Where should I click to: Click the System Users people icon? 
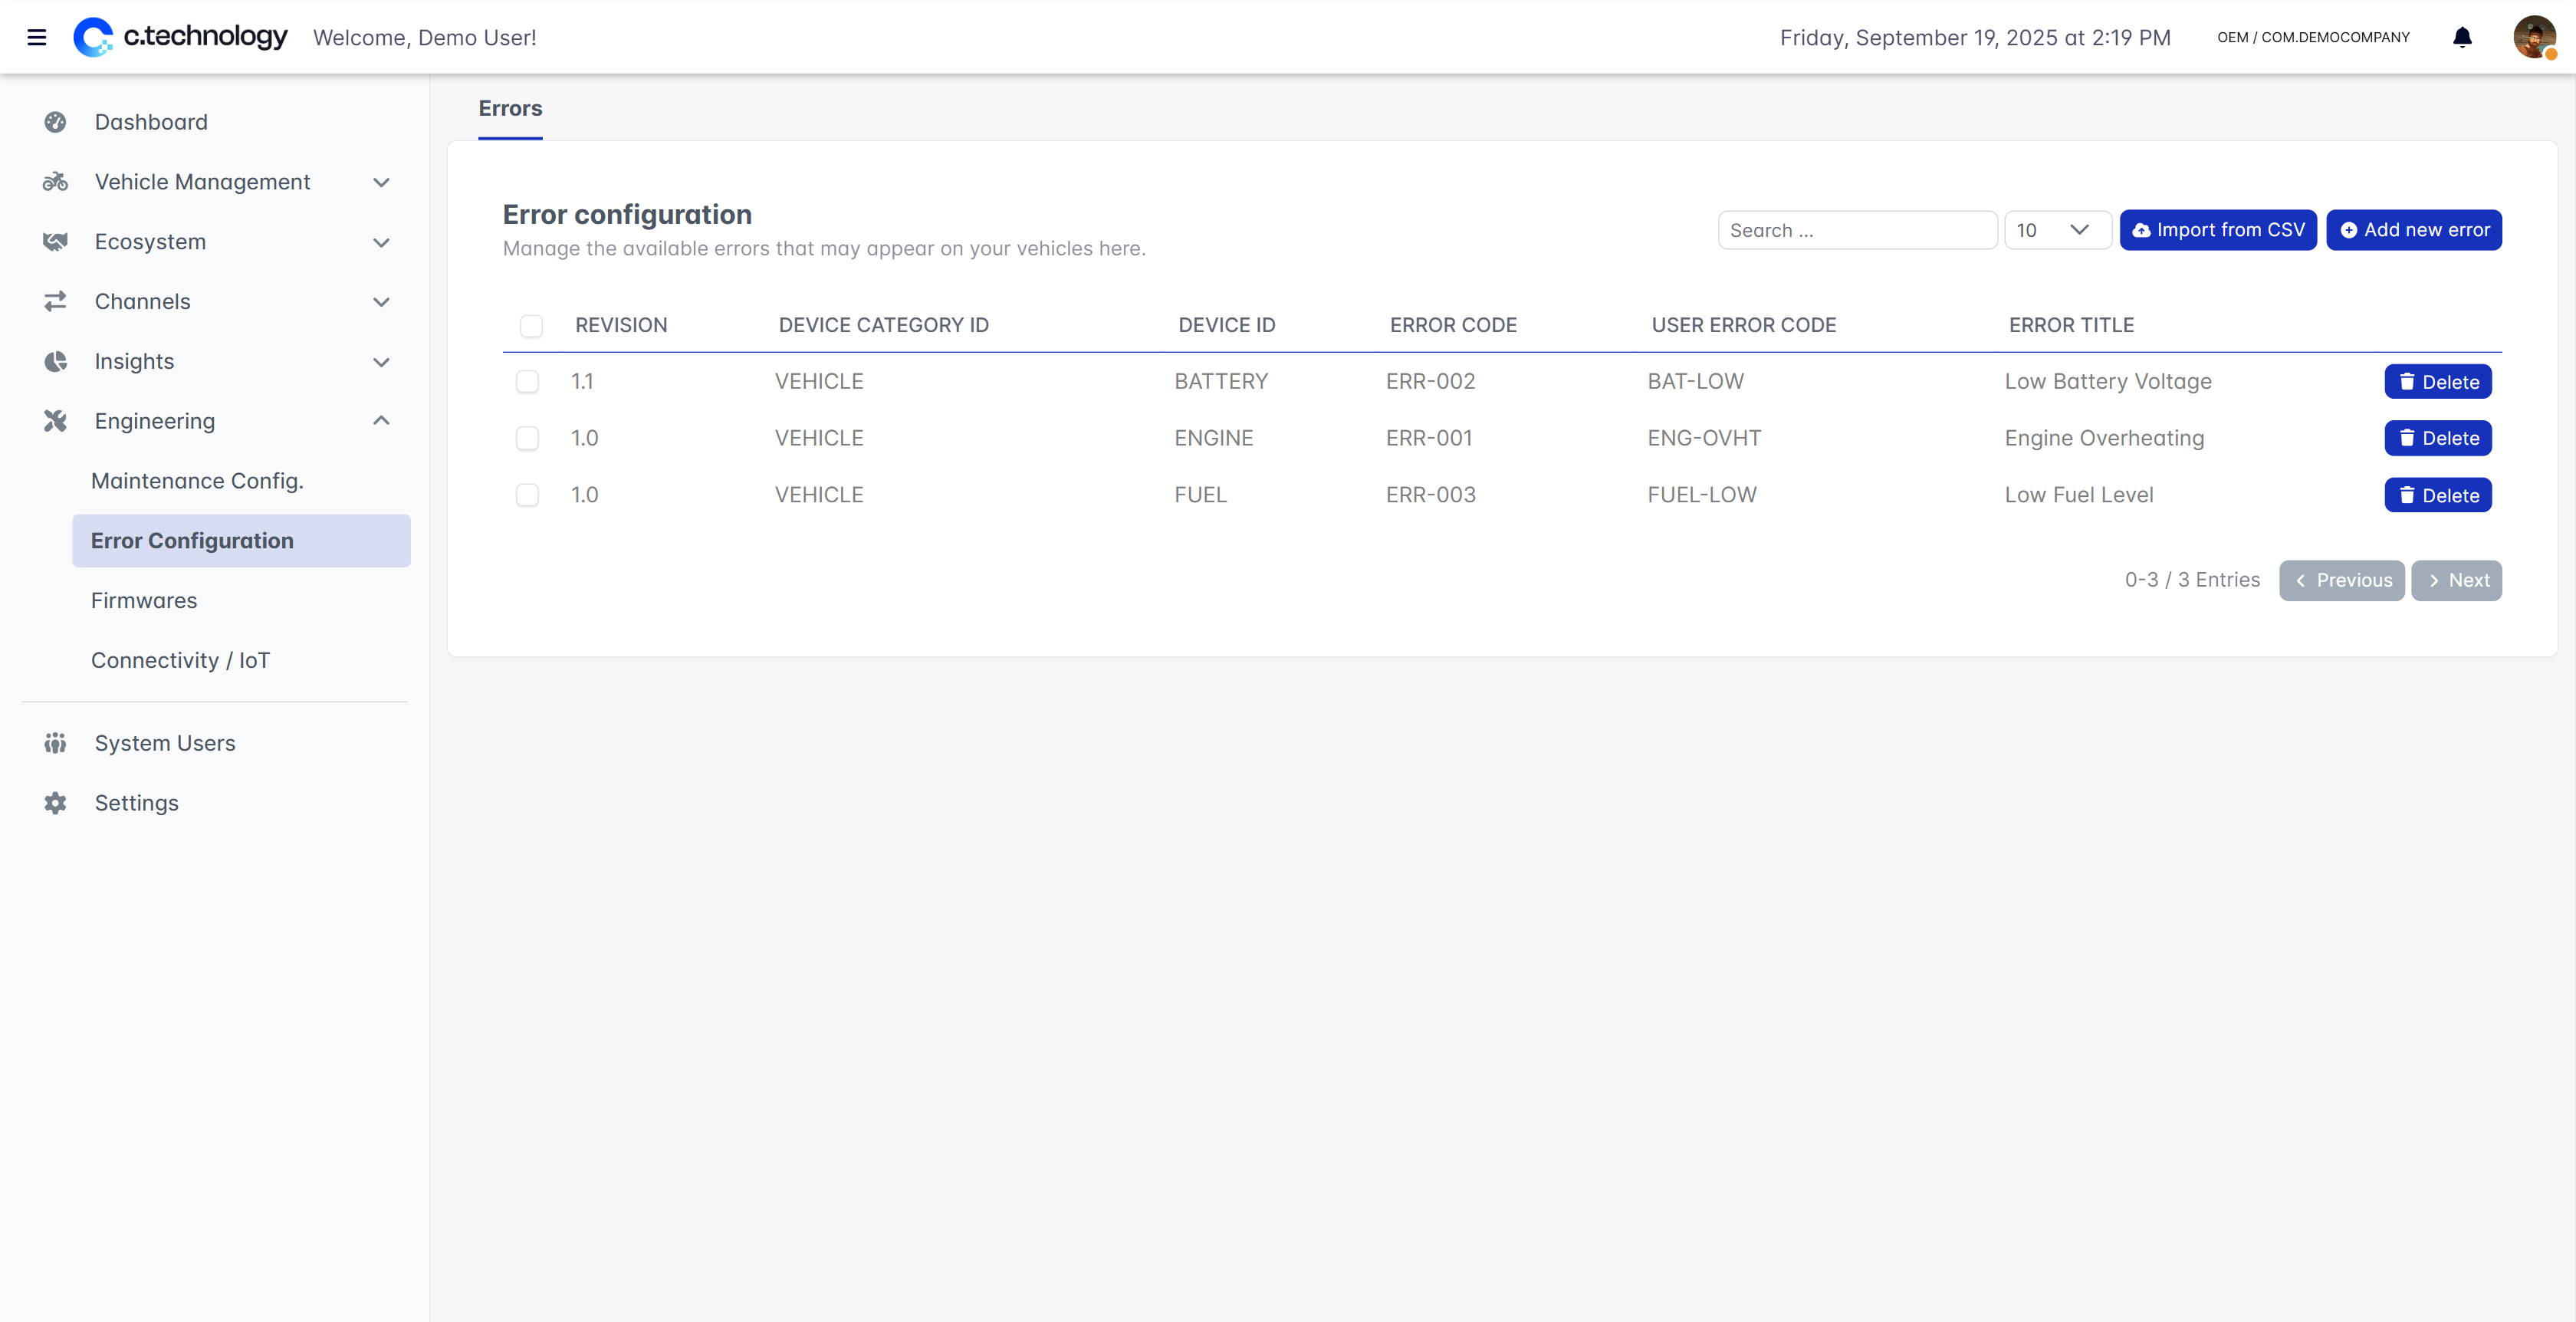(x=55, y=743)
